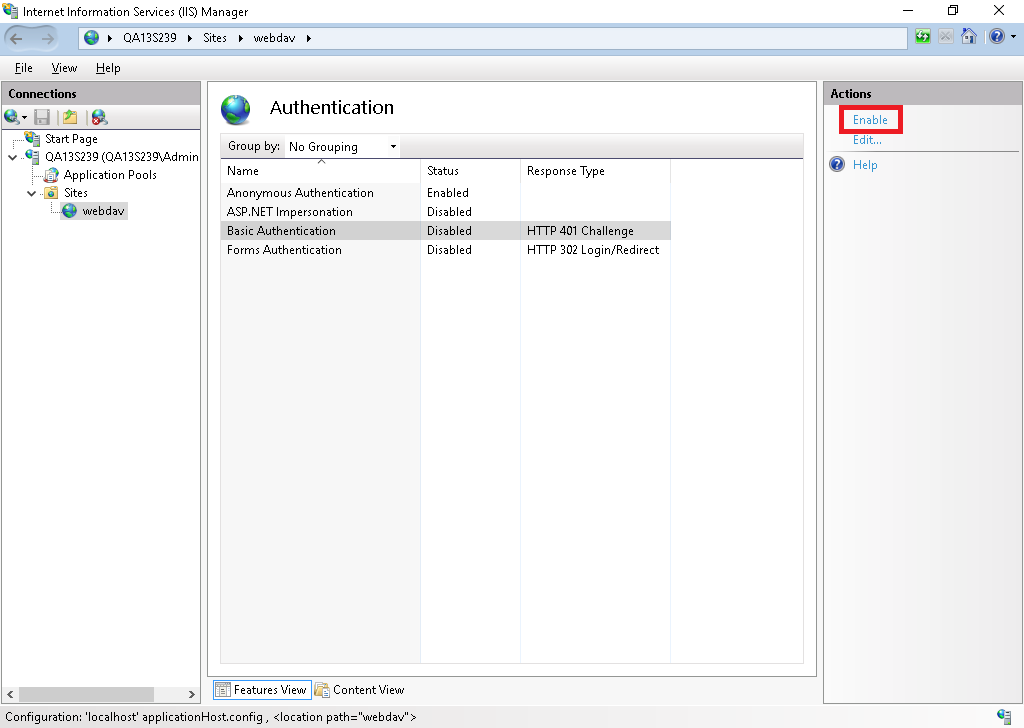Click the Up folder icon in Connections

(70, 117)
